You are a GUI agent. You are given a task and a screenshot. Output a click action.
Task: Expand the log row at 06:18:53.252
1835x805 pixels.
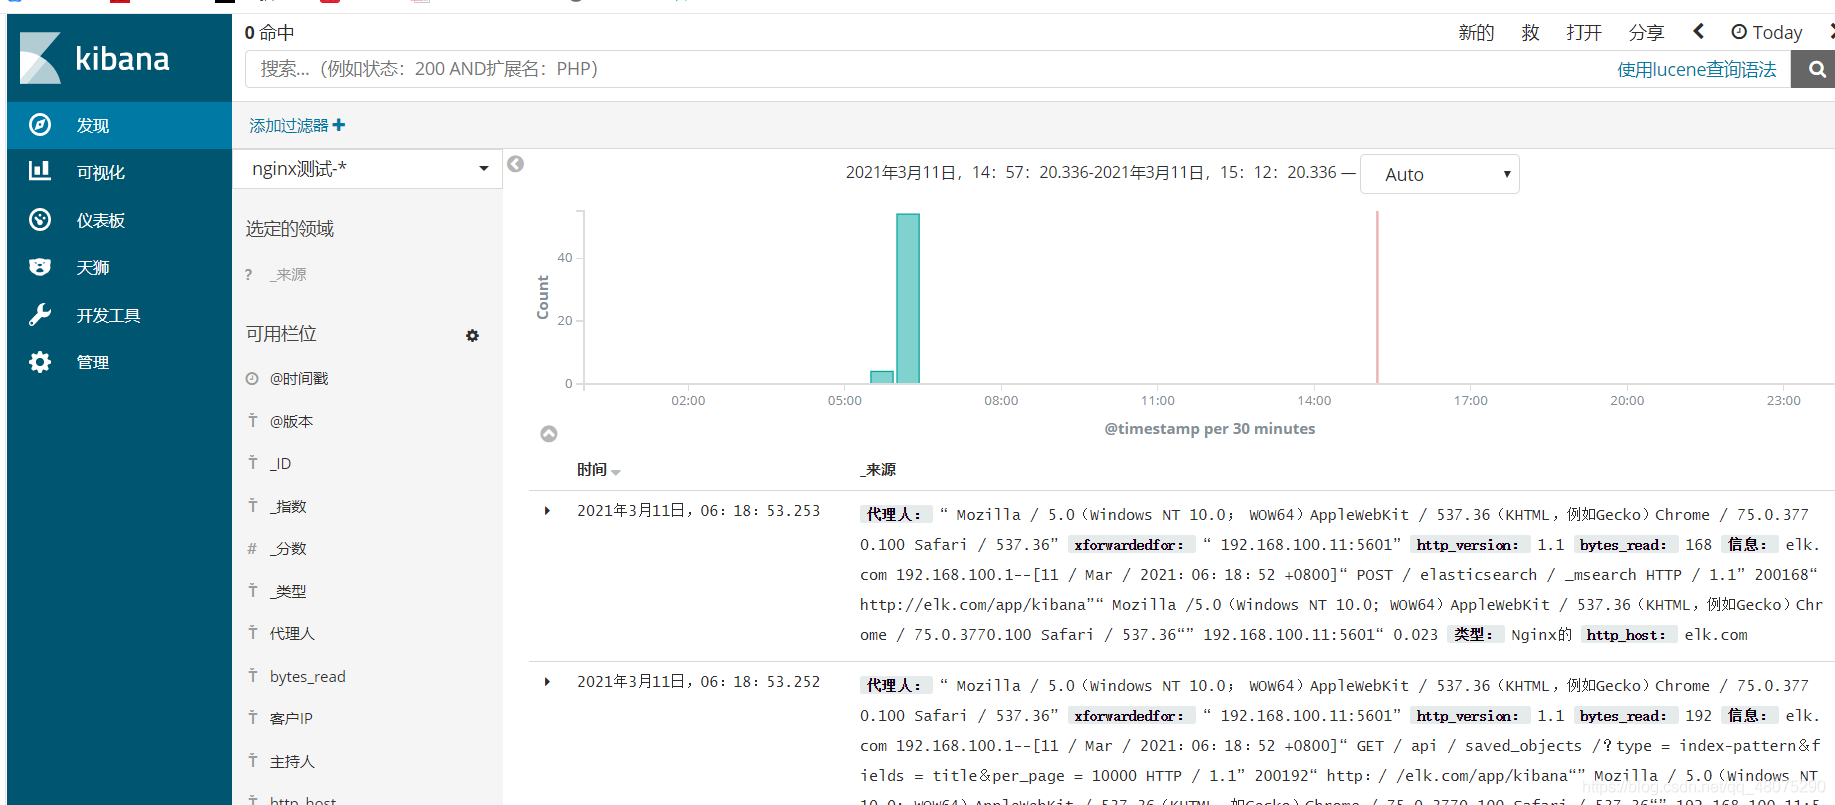tap(547, 682)
